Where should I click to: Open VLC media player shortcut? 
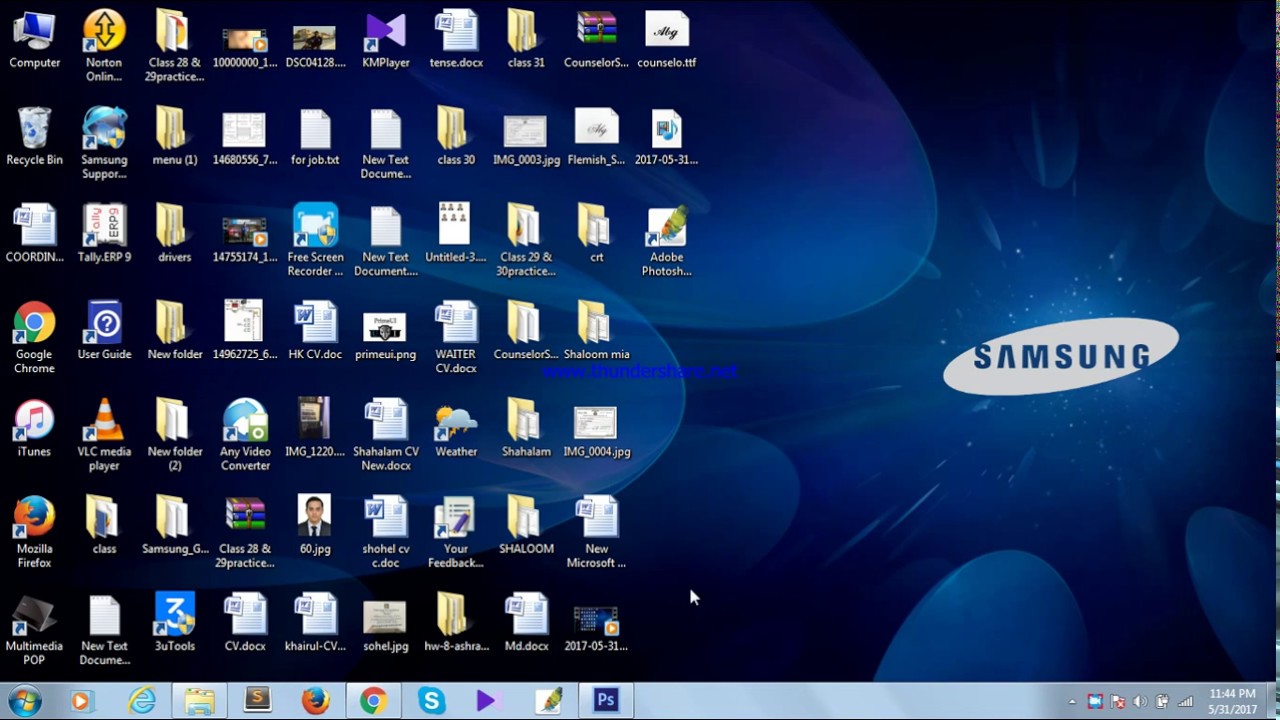tap(104, 435)
